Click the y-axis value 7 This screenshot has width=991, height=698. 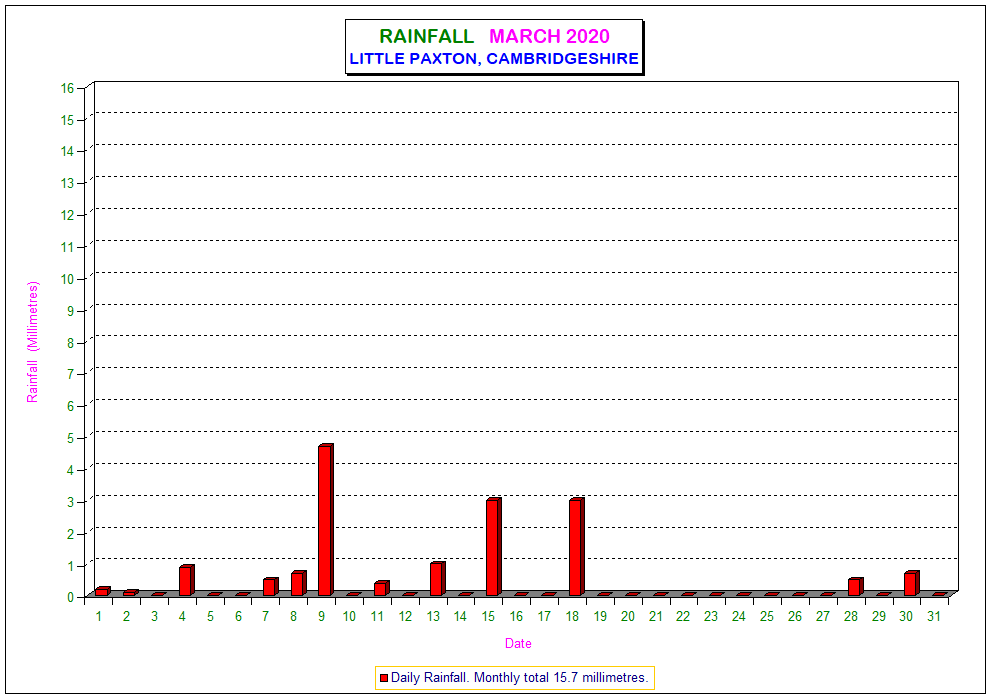(71, 374)
